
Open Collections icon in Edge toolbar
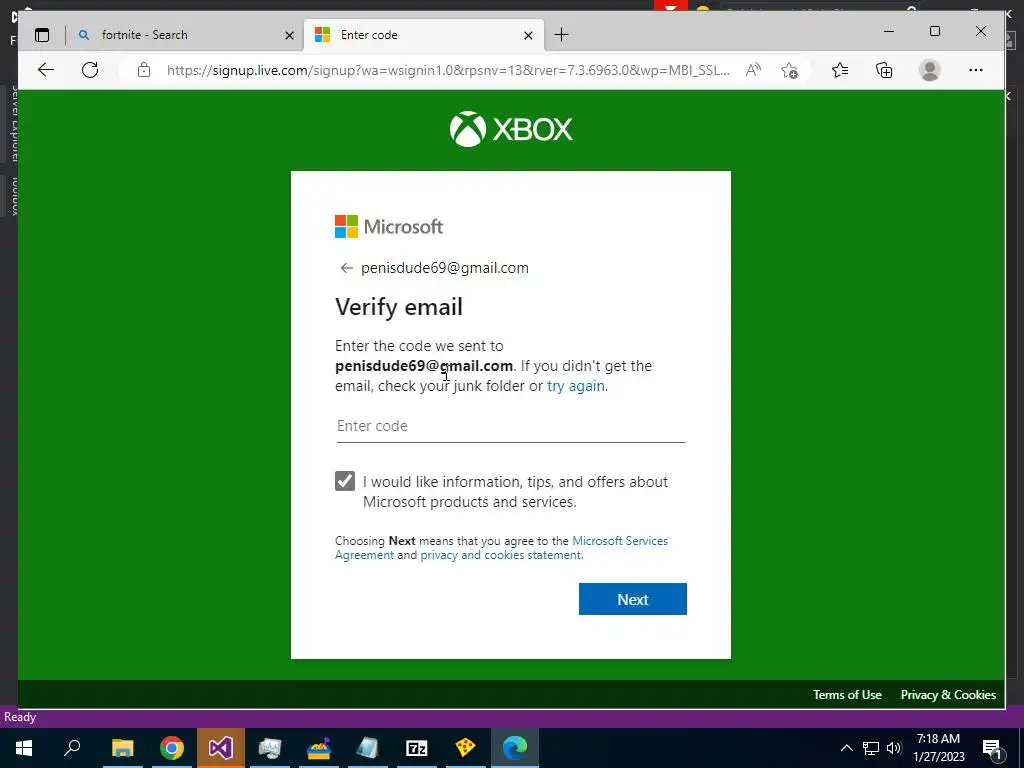(884, 70)
